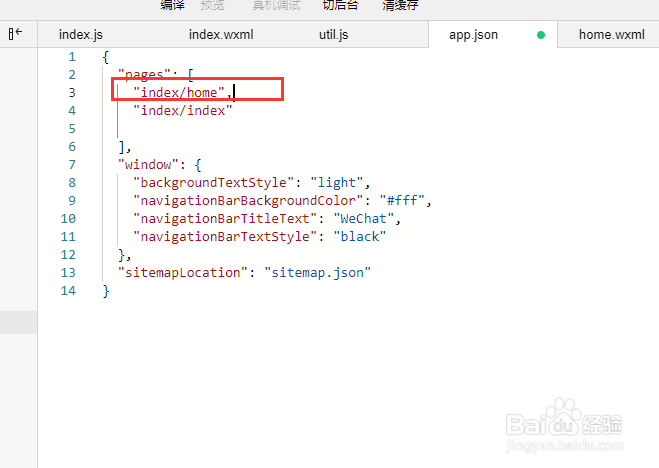Screen dimensions: 659x468
Task: Click the "backgroundTextStyle" key
Action: coord(213,183)
